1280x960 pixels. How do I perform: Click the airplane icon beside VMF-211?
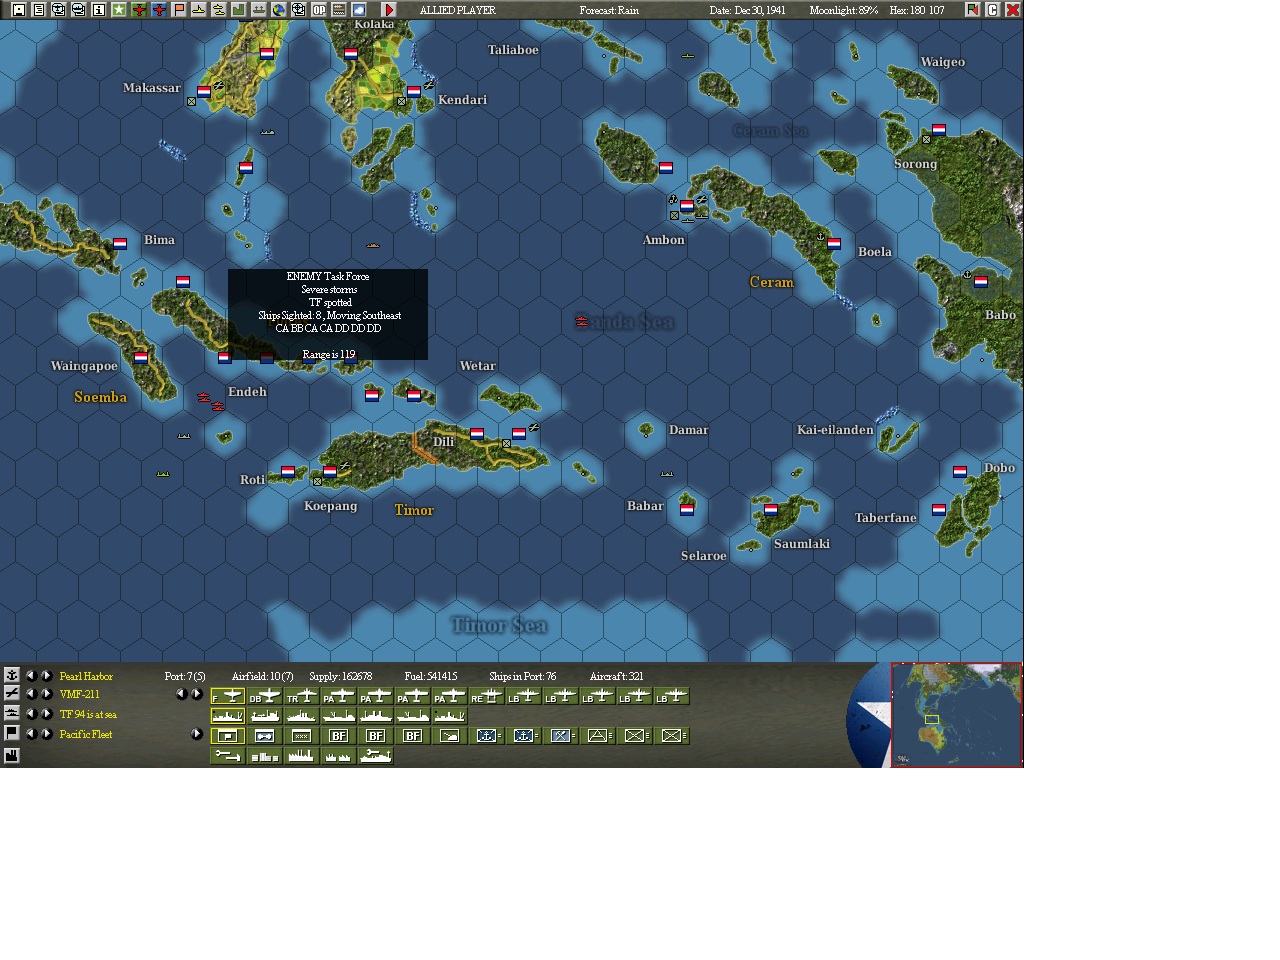[x=11, y=694]
